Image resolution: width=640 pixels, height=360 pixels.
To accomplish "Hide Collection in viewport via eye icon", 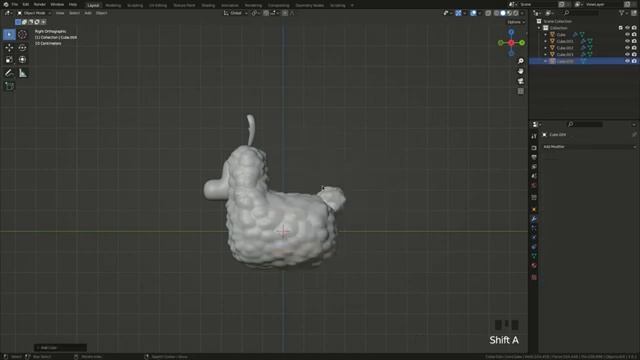I will point(627,28).
